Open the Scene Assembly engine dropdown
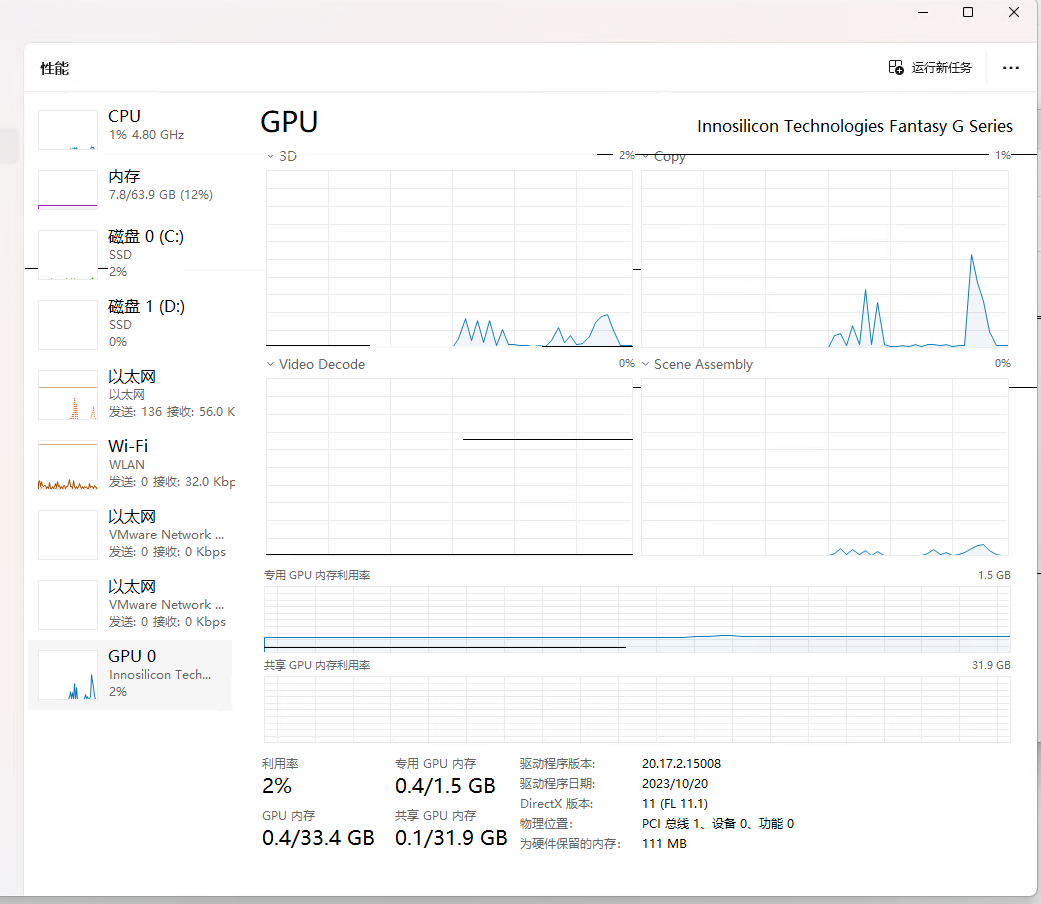This screenshot has height=904, width=1041. (x=645, y=364)
